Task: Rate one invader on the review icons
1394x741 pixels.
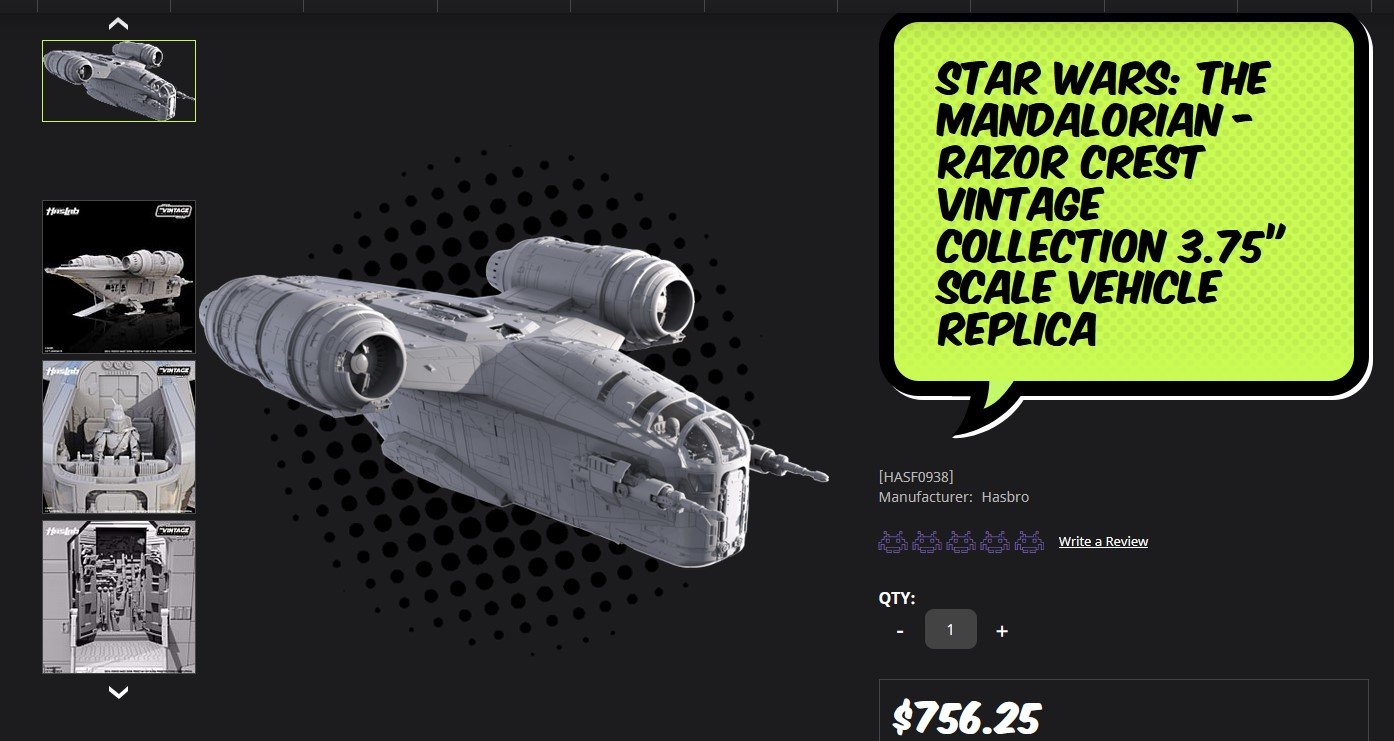Action: pyautogui.click(x=893, y=542)
